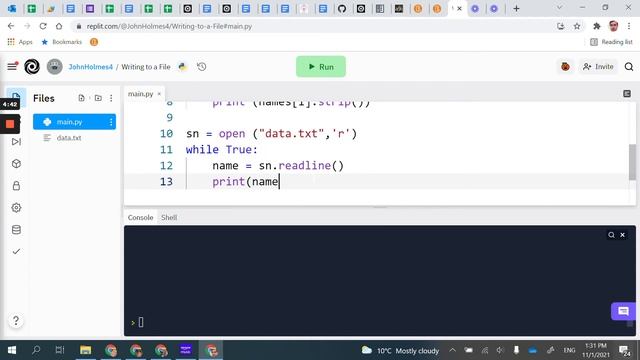Open the search magnifier in Replit header
640x360 pixels.
pos(629,67)
